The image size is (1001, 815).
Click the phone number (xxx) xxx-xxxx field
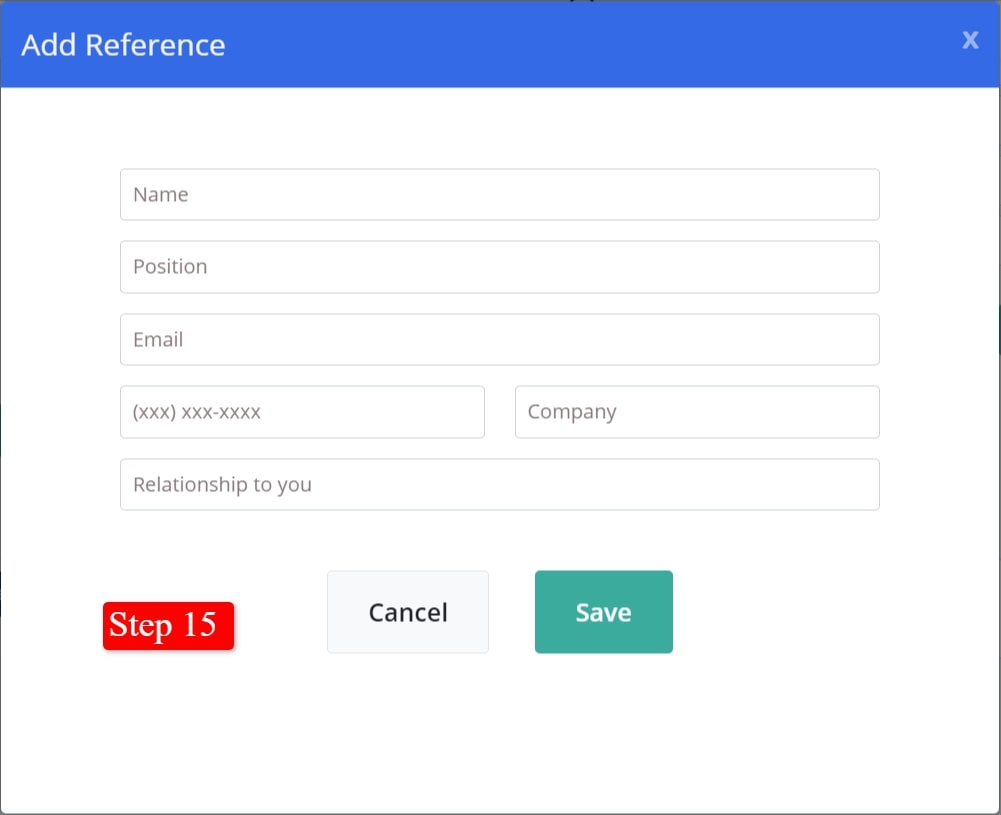pyautogui.click(x=302, y=412)
